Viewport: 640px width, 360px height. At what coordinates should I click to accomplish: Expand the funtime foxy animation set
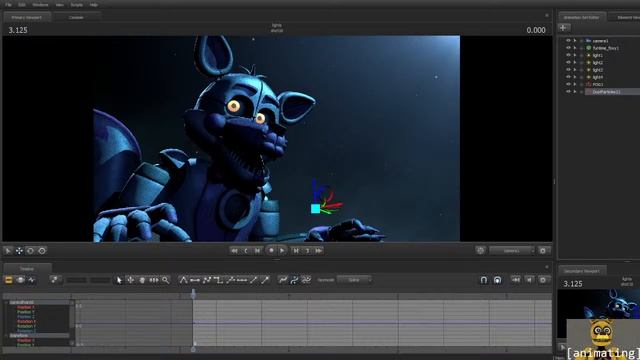[x=575, y=48]
